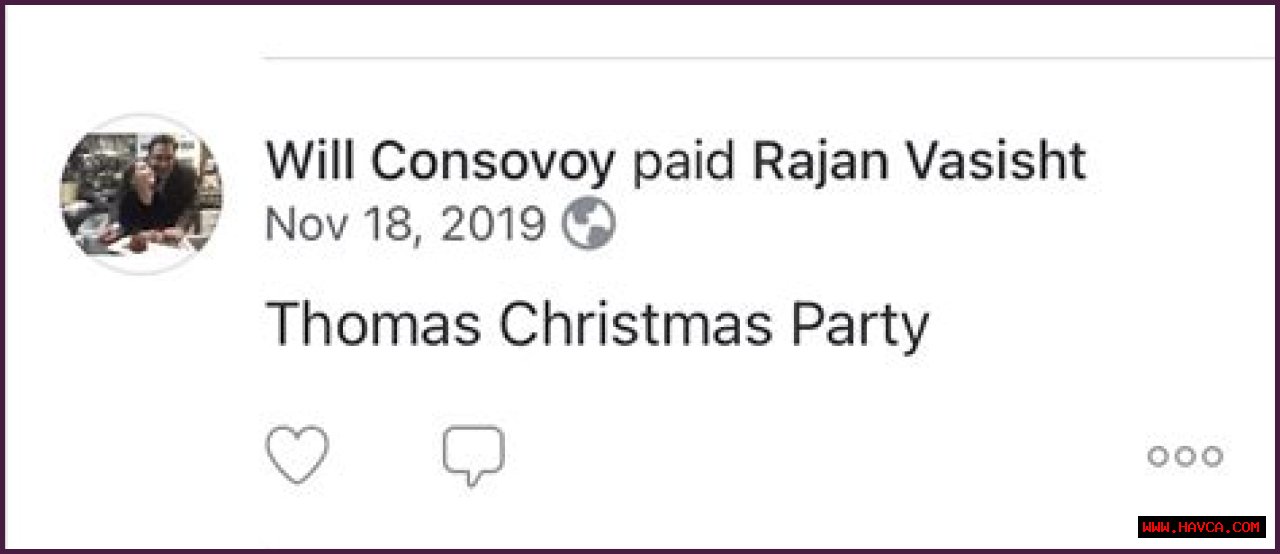This screenshot has height=554, width=1280.
Task: Open comments via the speech bubble icon
Action: pos(473,455)
